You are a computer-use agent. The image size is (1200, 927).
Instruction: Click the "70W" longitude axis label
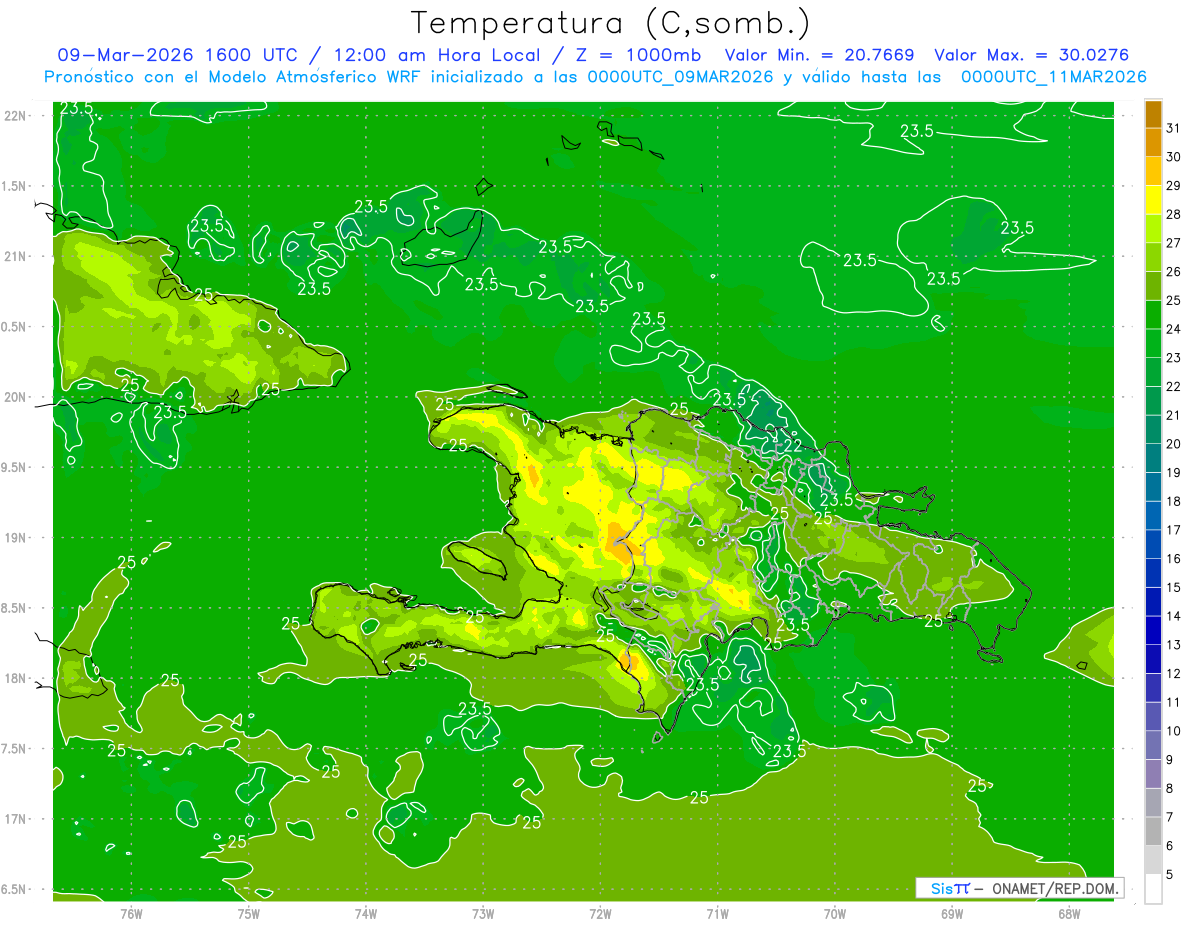pos(834,914)
